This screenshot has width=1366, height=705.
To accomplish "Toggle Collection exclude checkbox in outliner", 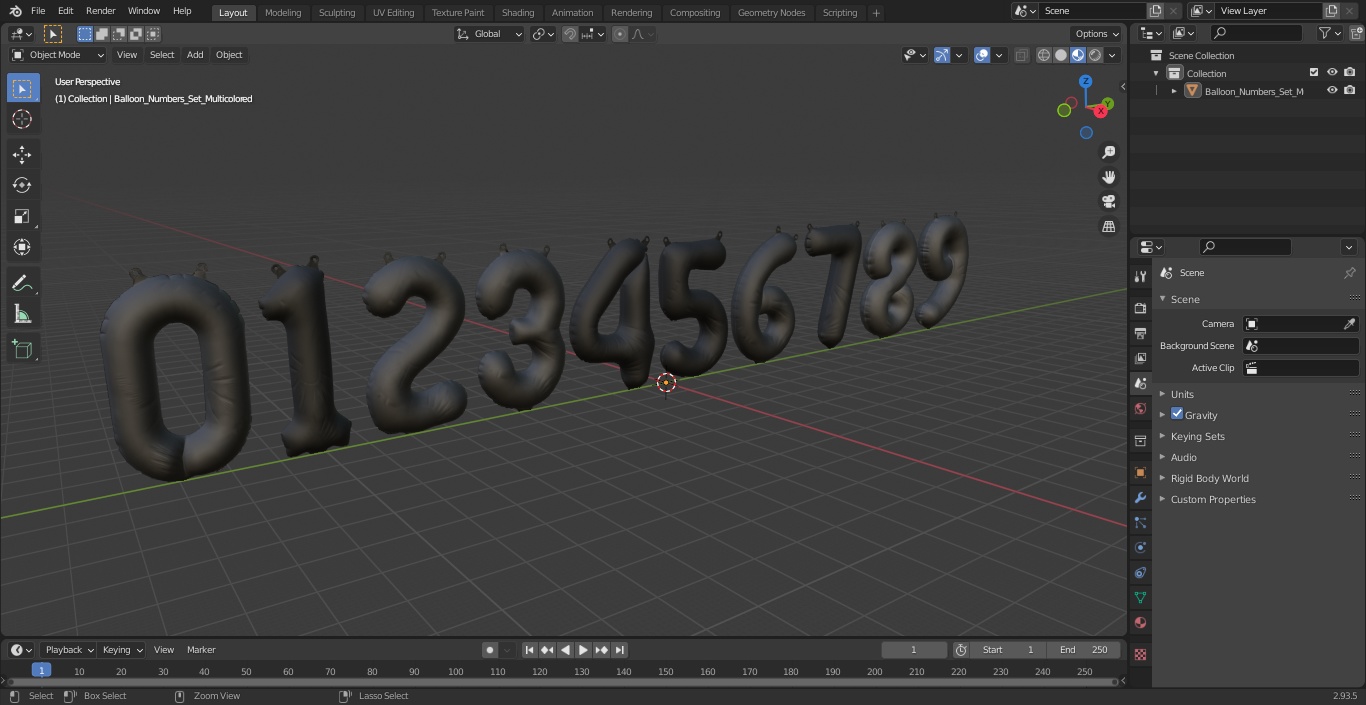I will pos(1314,72).
